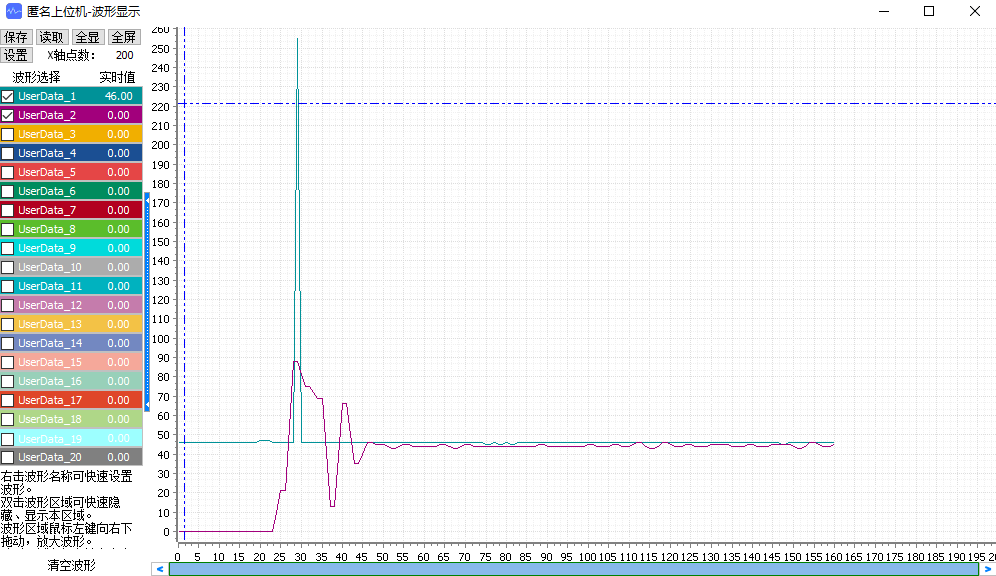Enable the UserData_4 checkbox
This screenshot has width=996, height=576.
[8, 154]
